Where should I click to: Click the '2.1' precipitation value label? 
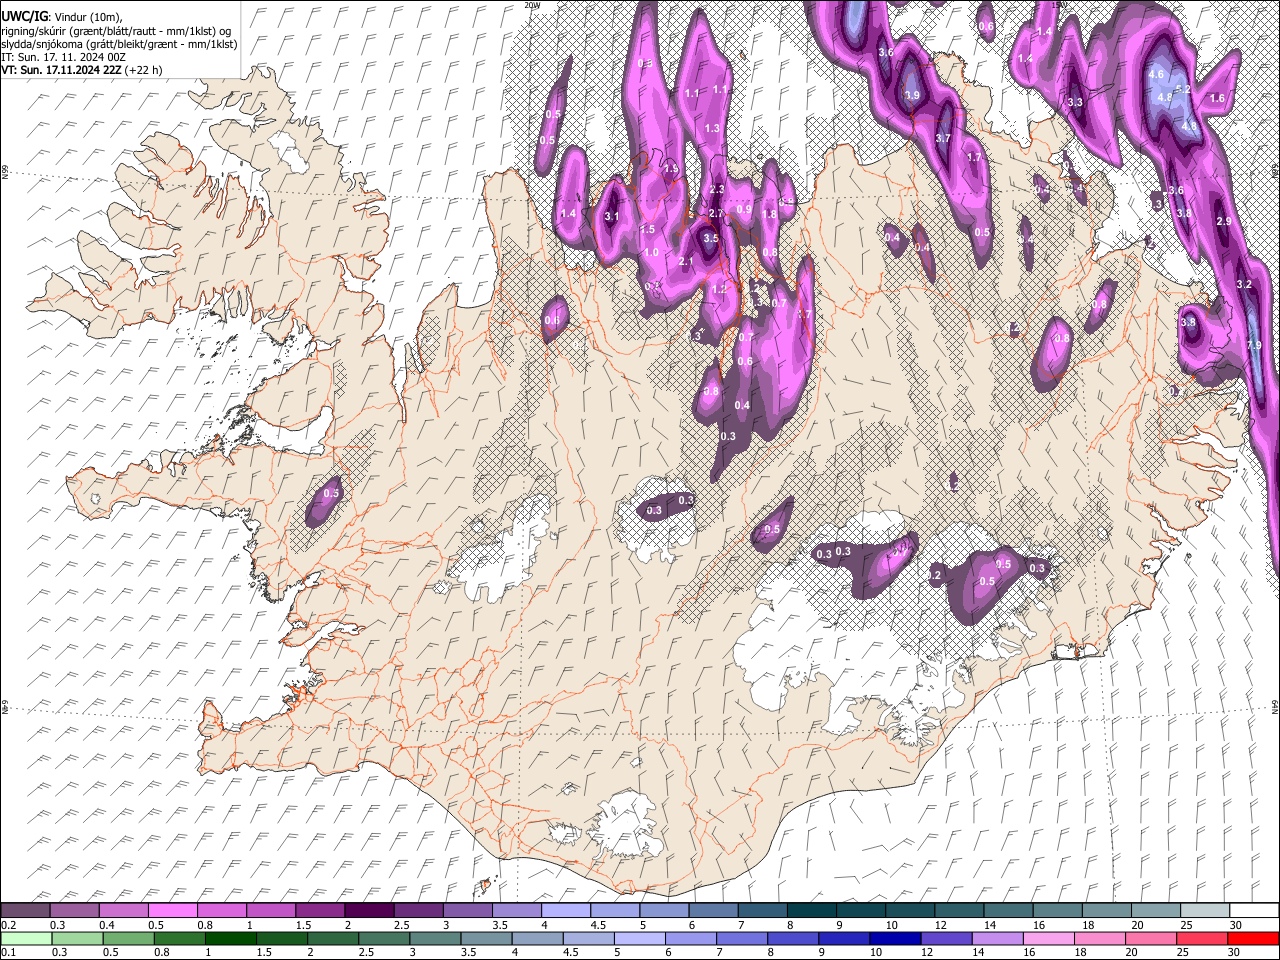686,262
